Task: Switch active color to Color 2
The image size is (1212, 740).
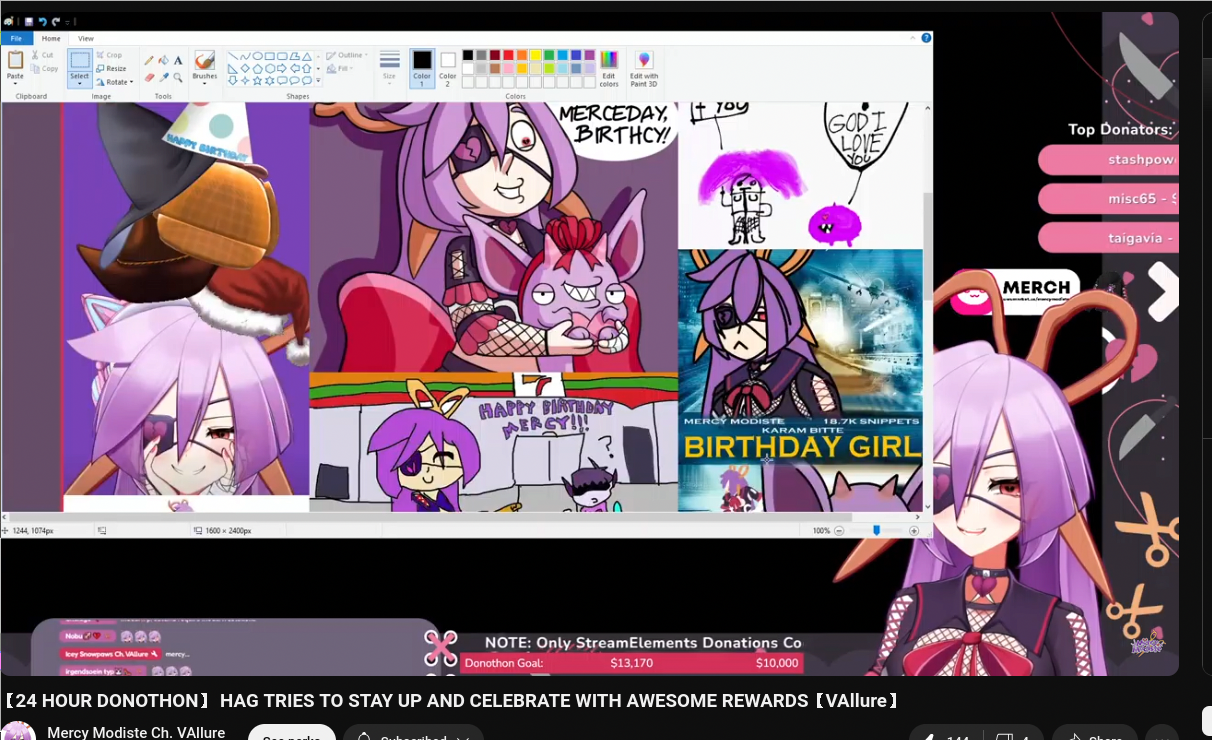Action: tap(448, 67)
